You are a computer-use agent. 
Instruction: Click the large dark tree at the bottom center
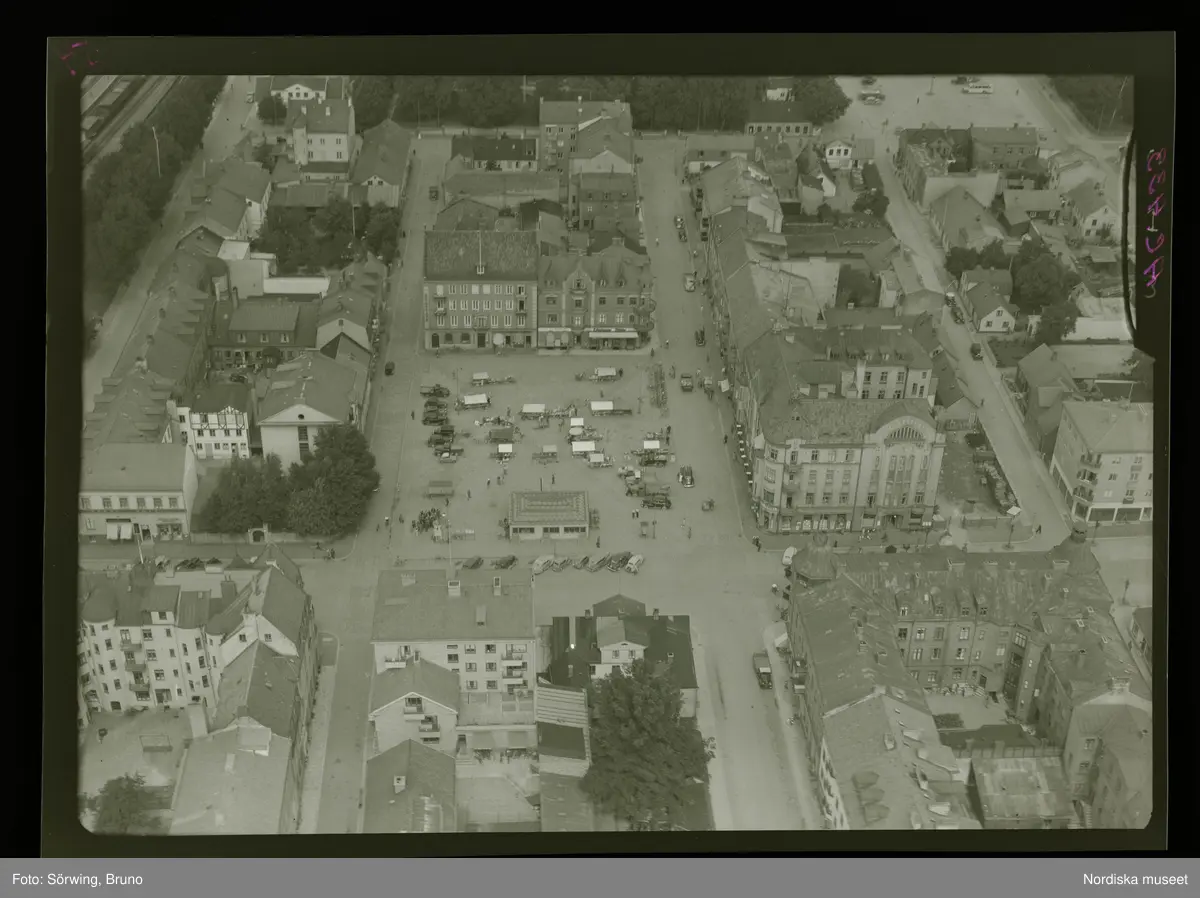tap(641, 745)
